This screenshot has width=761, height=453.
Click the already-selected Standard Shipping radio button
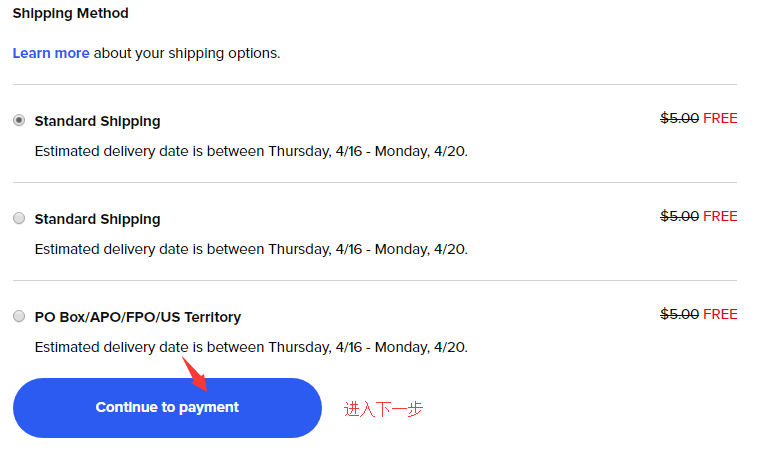(19, 120)
